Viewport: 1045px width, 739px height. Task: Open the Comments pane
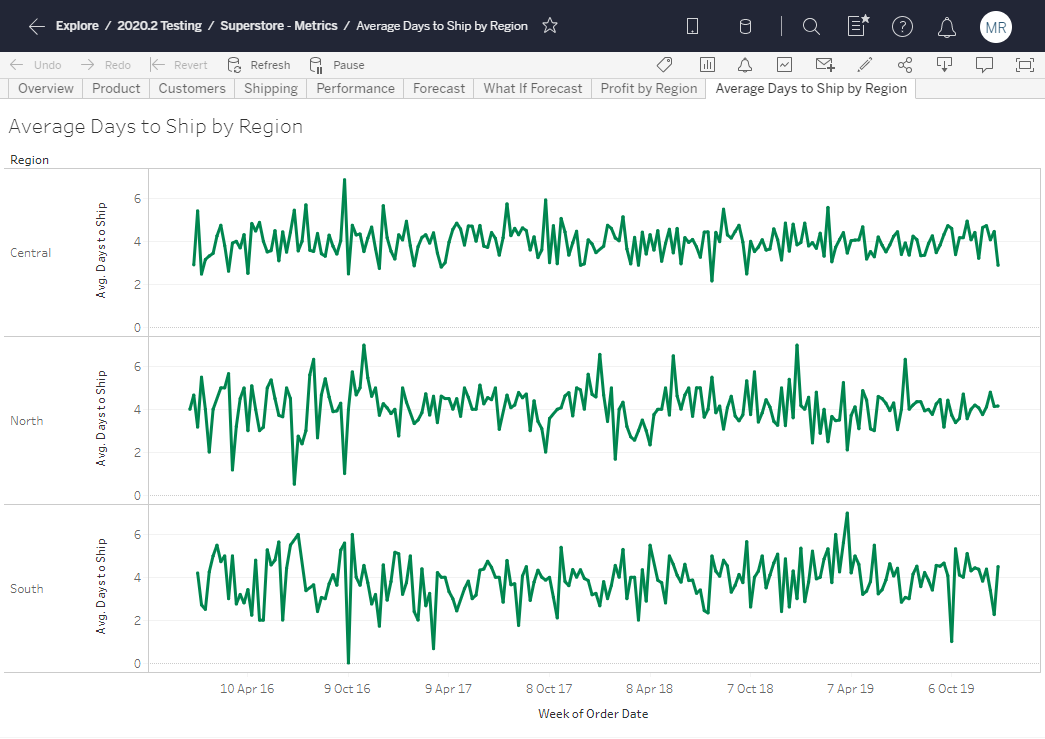pyautogui.click(x=984, y=65)
